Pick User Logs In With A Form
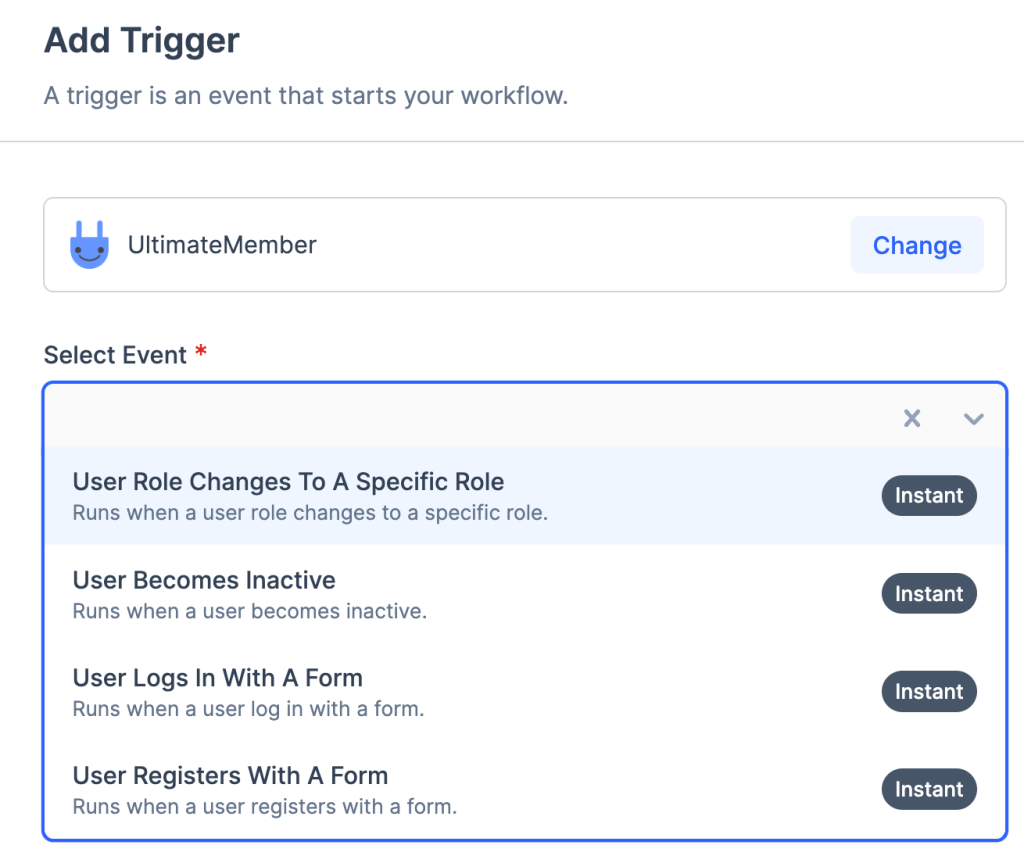The image size is (1024, 863). tap(217, 678)
